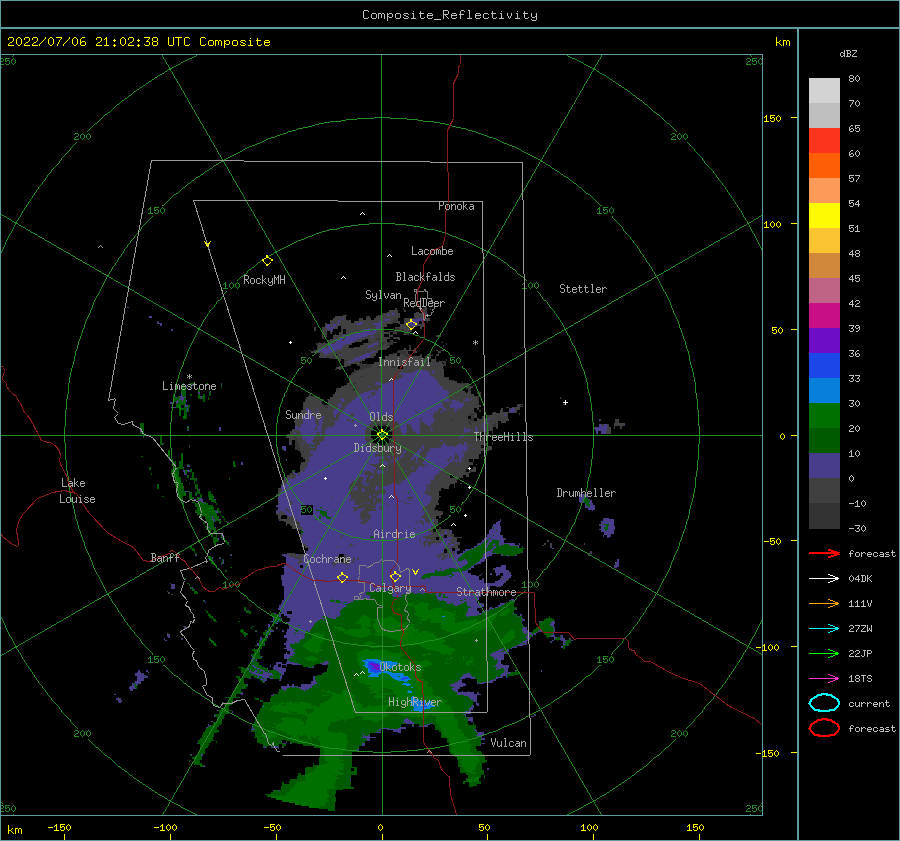Click the red forecast ellipse legend icon

824,728
